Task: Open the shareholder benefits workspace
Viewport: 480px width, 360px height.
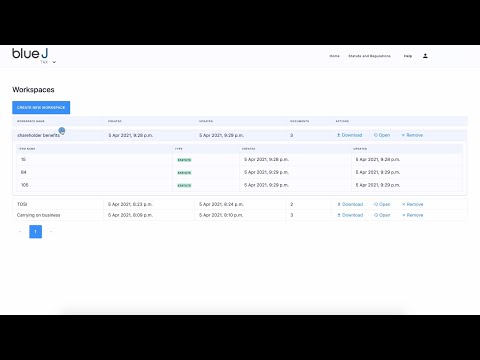Action: coord(382,135)
